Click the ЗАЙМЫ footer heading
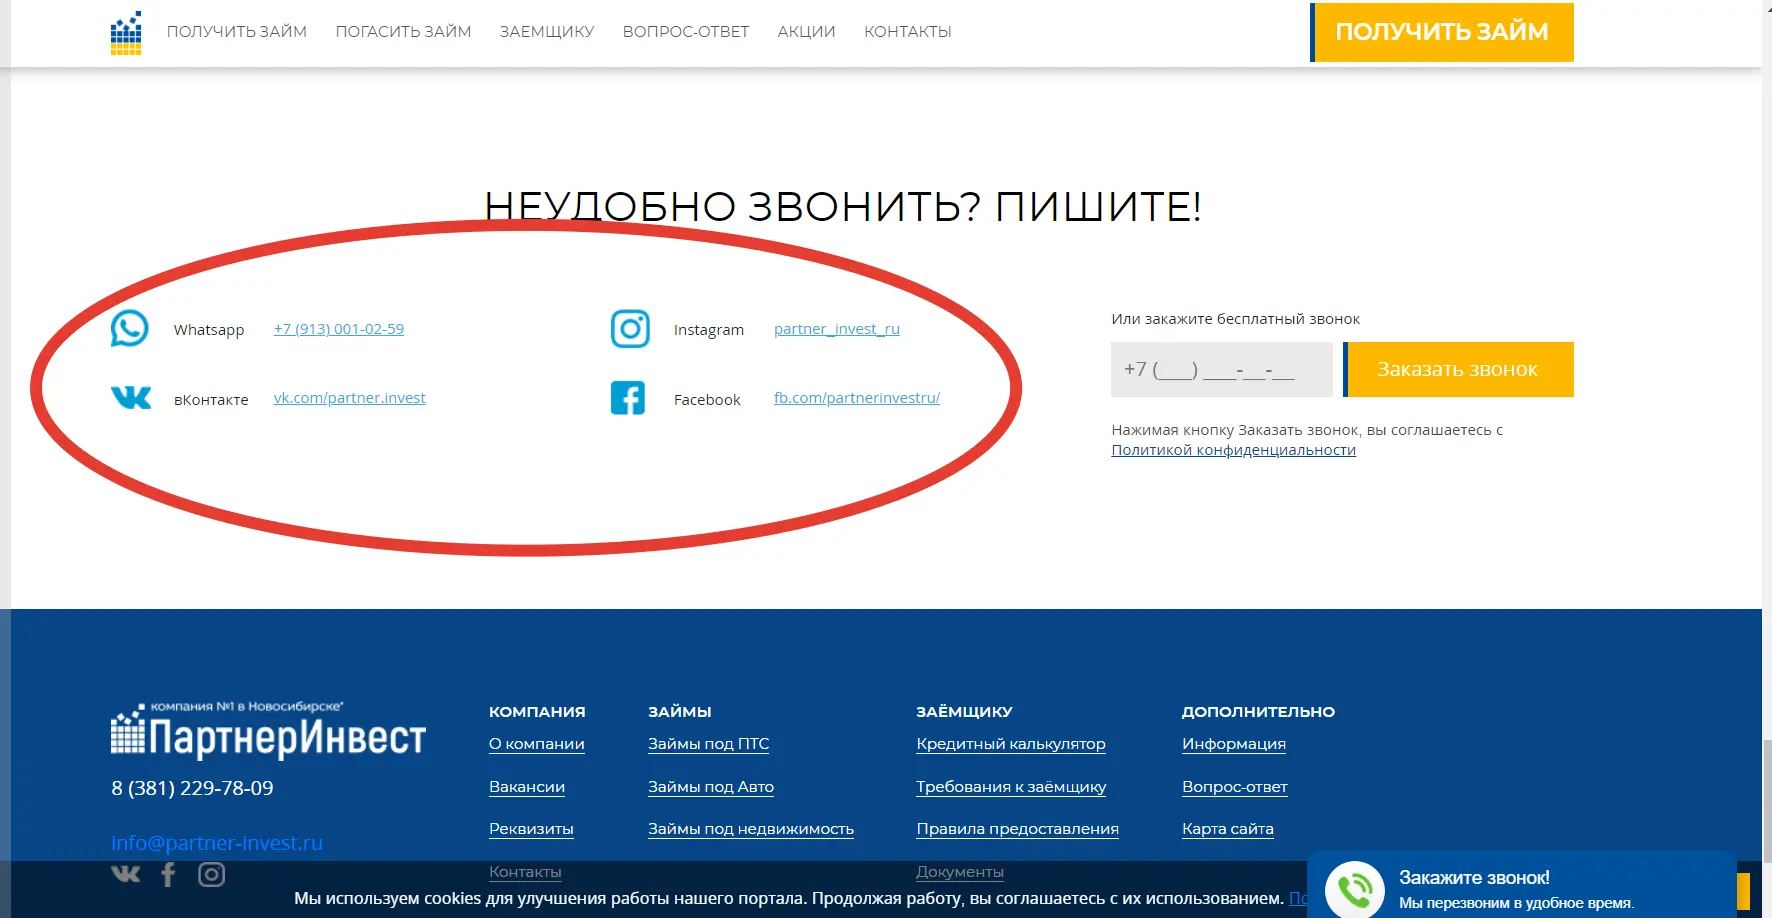Viewport: 1772px width, 918px height. point(680,712)
